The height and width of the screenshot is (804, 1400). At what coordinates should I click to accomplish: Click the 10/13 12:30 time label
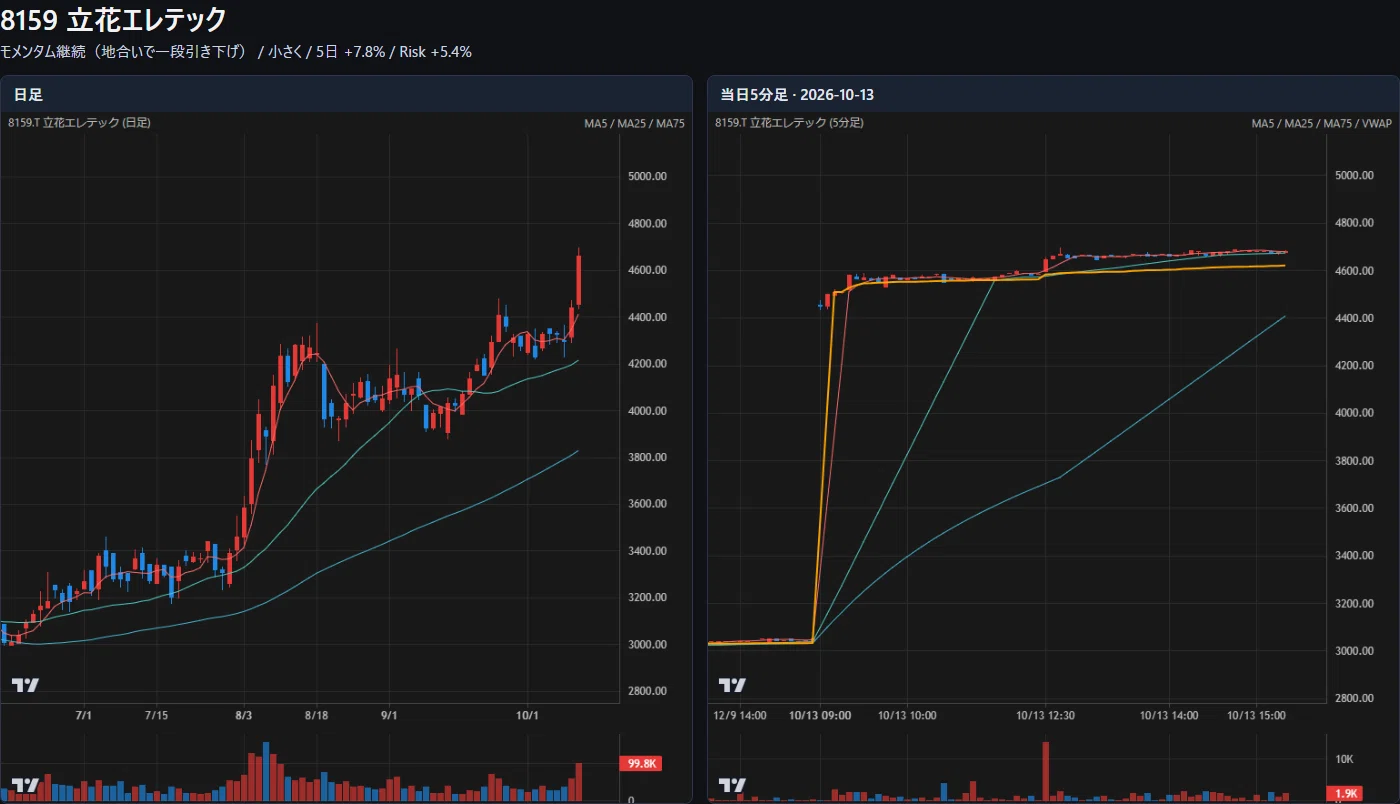point(1046,716)
